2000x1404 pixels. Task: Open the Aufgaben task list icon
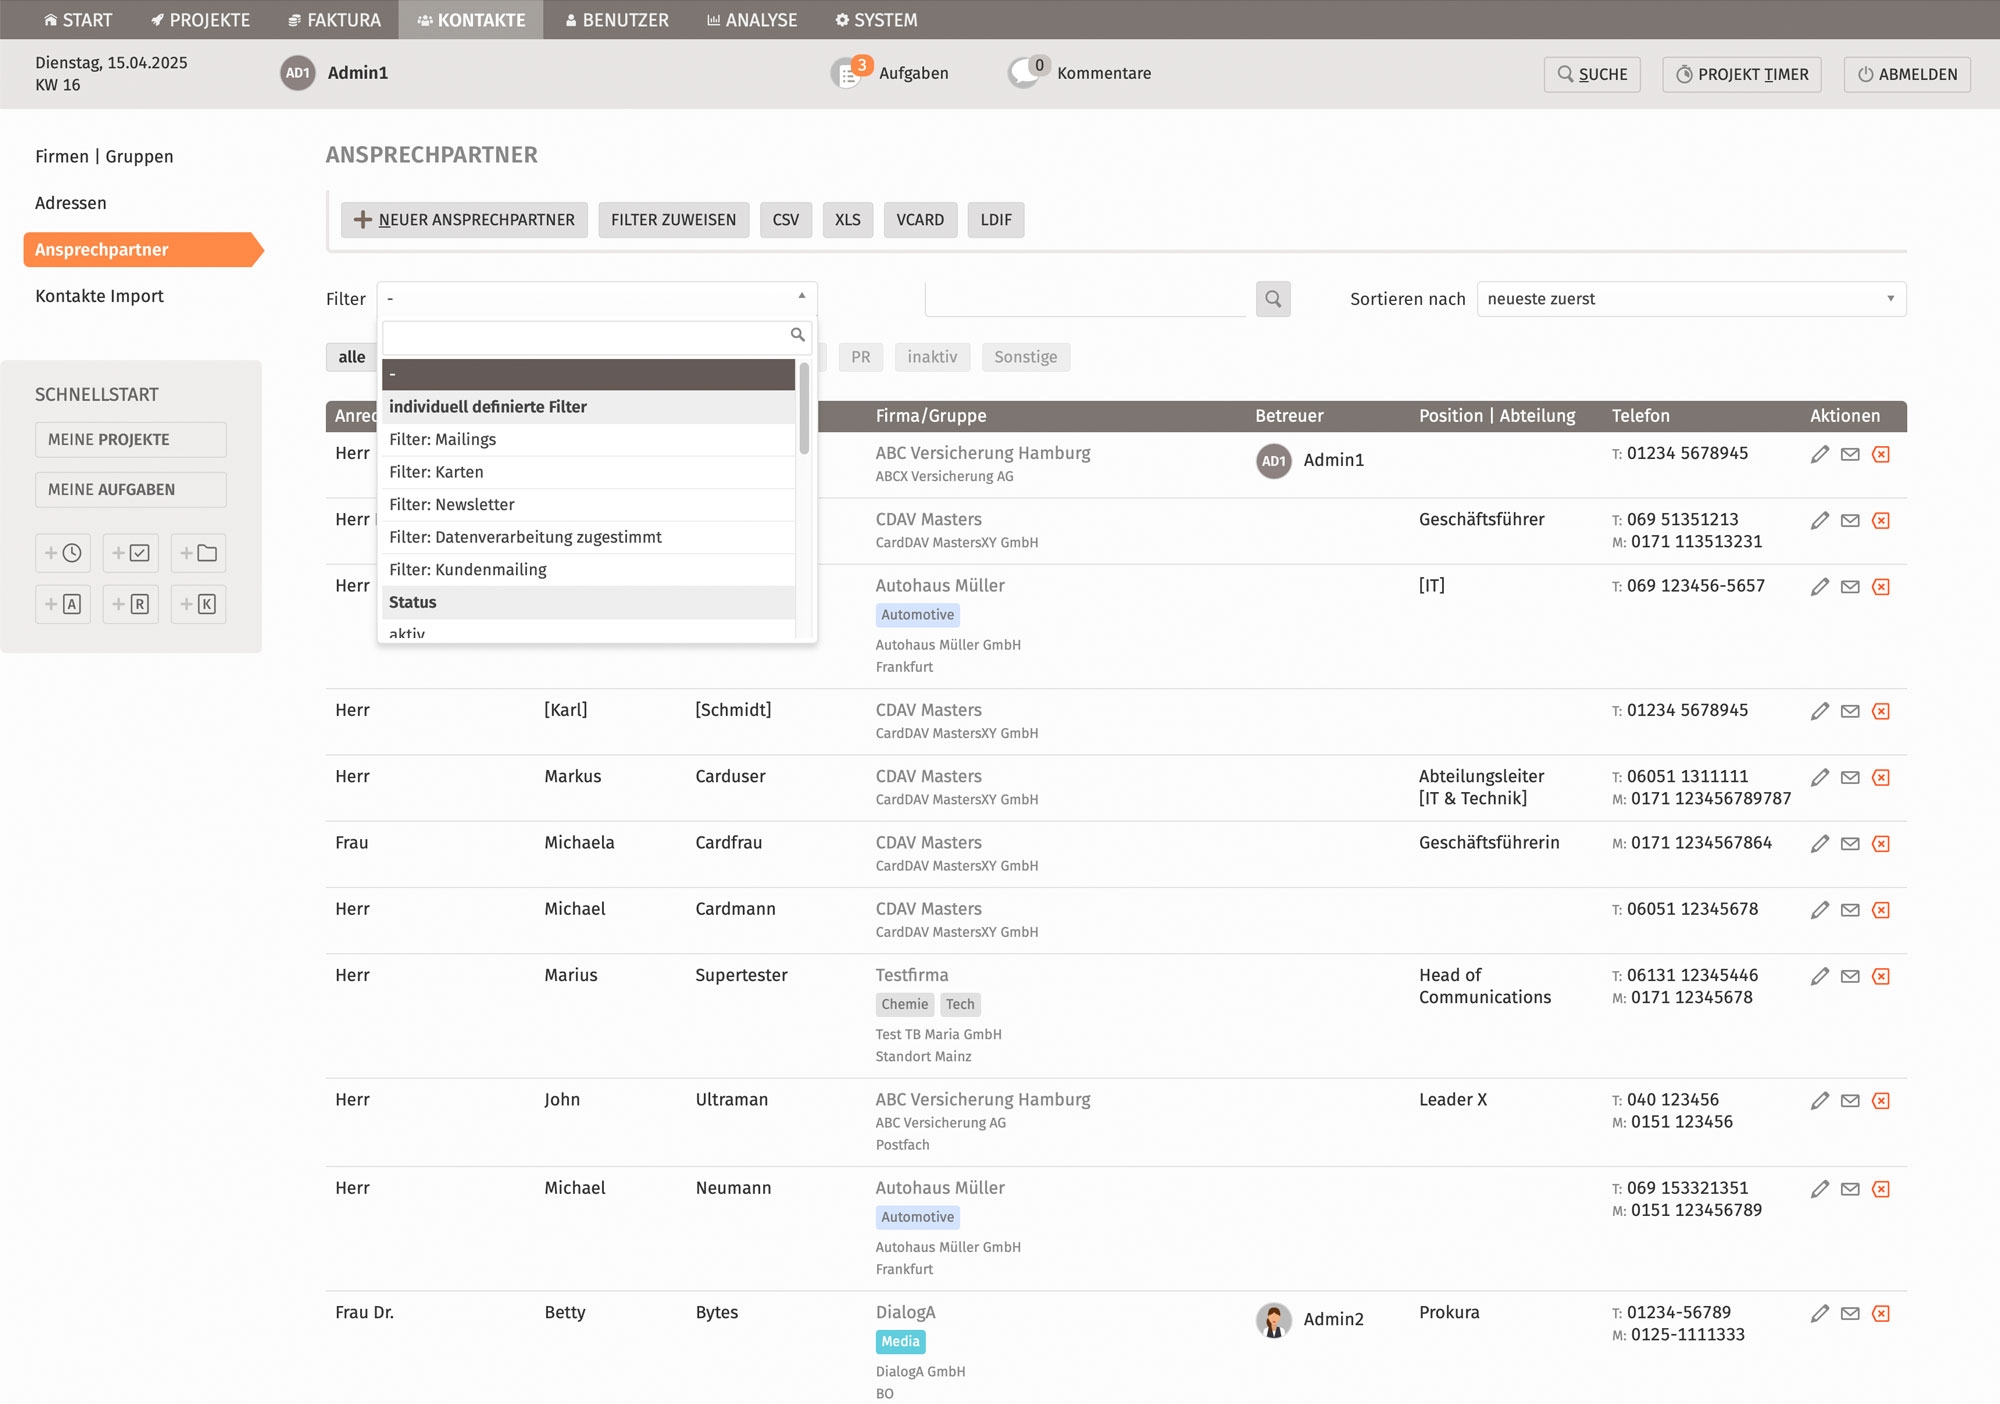[848, 73]
